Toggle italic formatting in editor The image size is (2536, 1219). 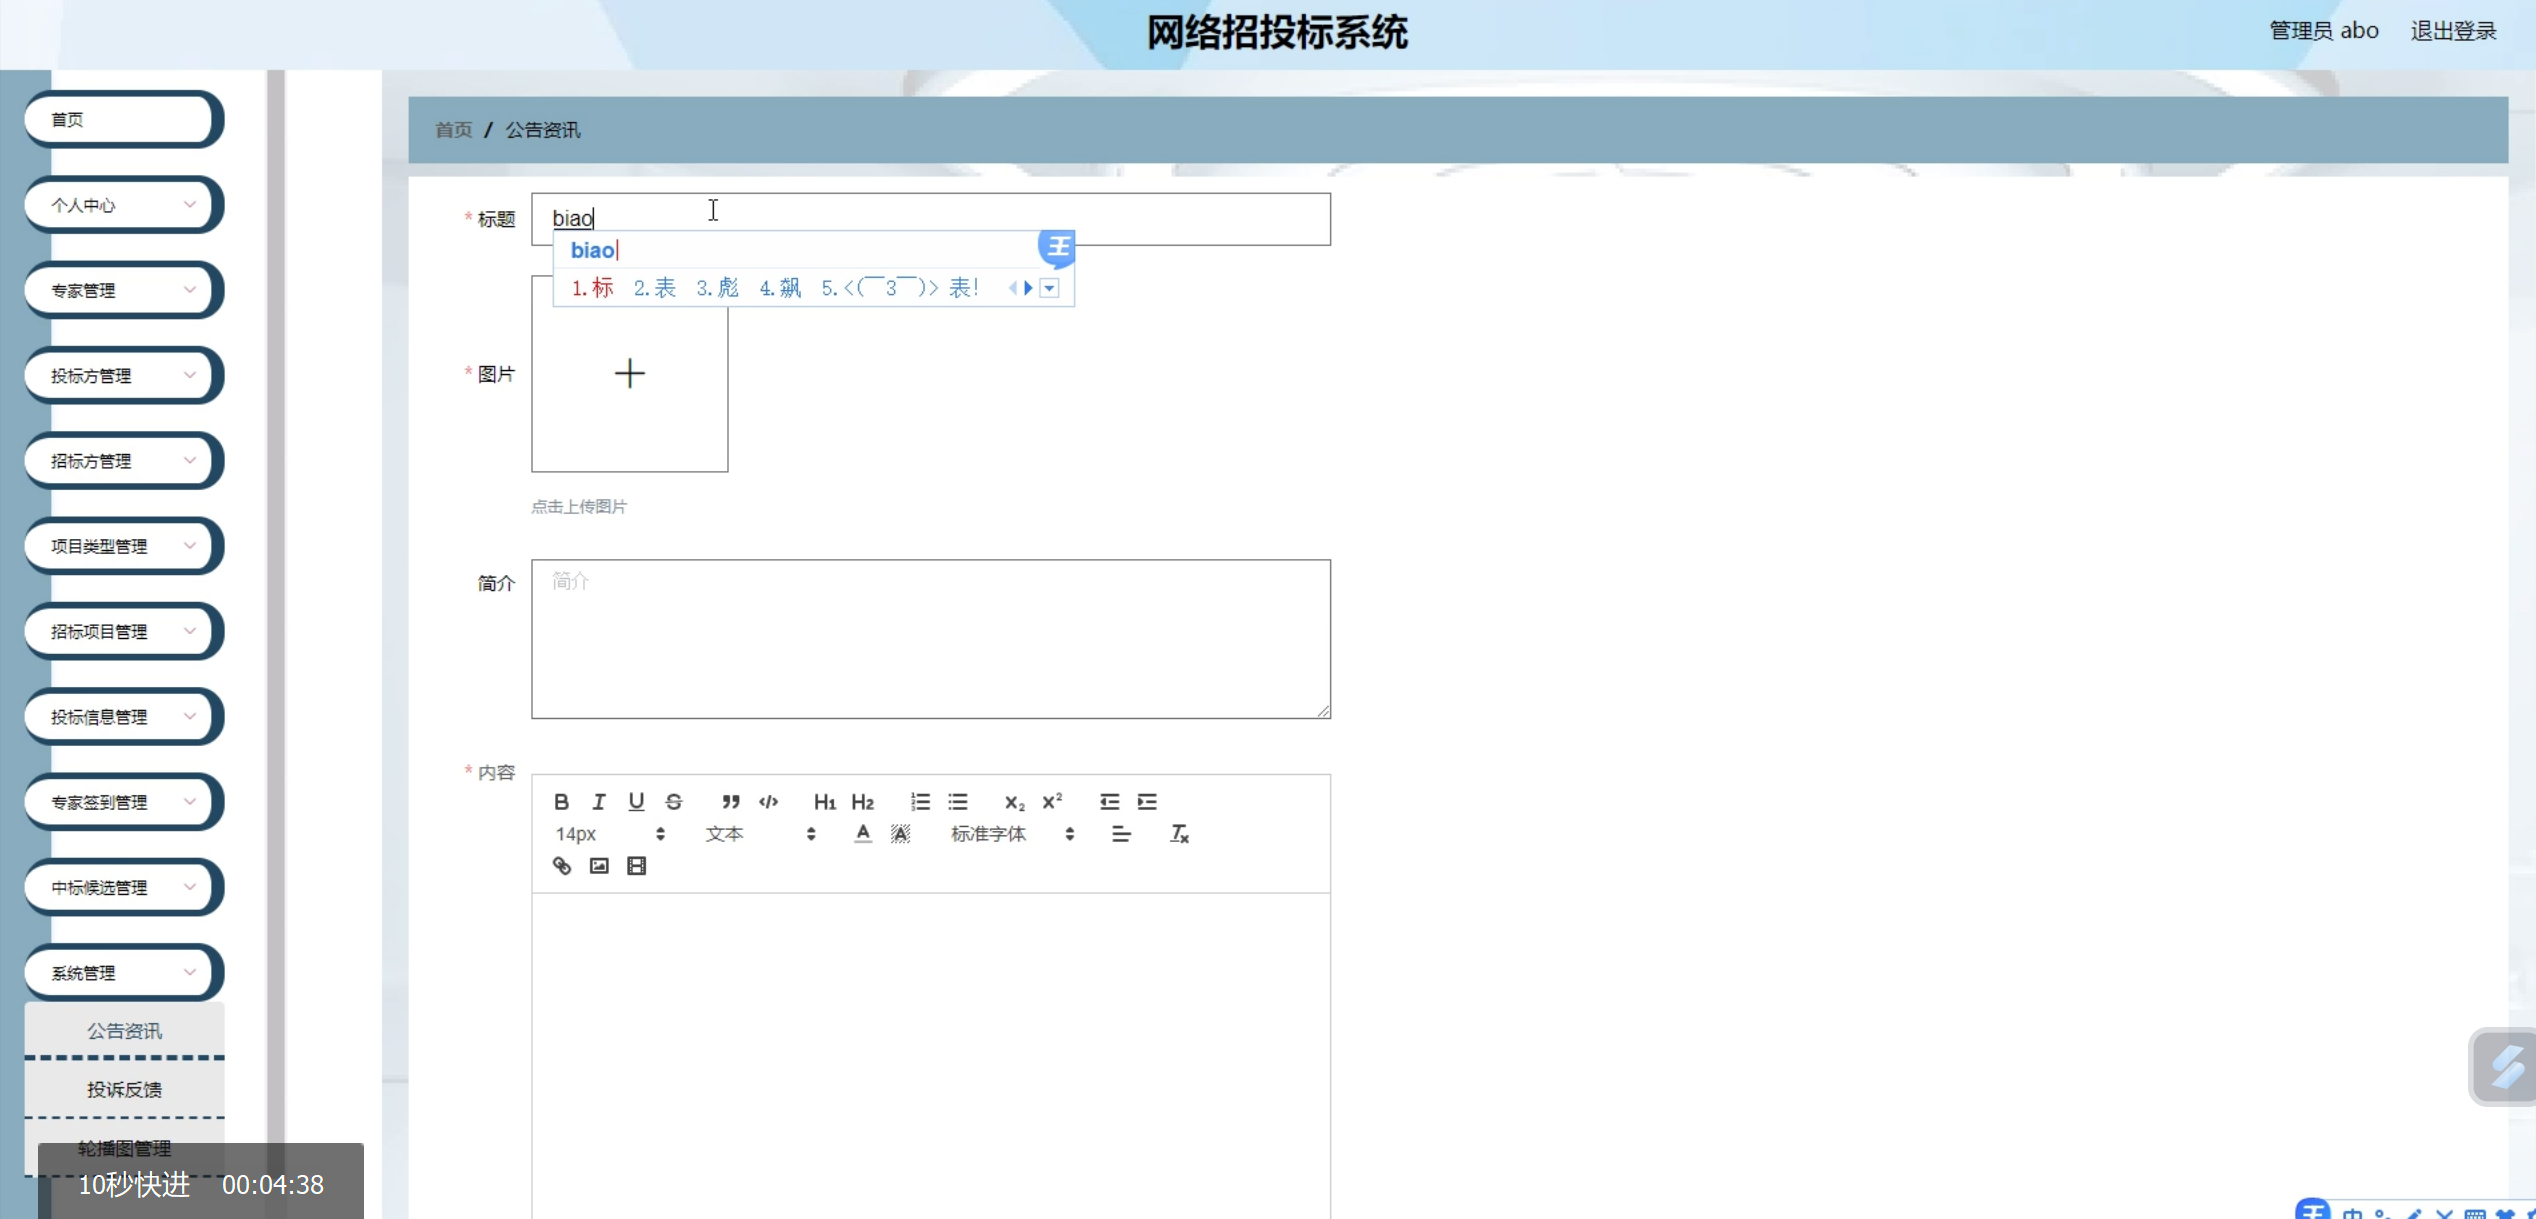(598, 801)
